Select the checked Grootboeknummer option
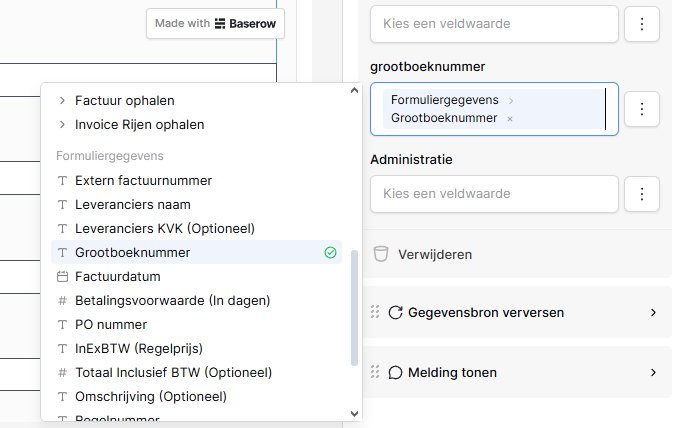 pyautogui.click(x=132, y=253)
